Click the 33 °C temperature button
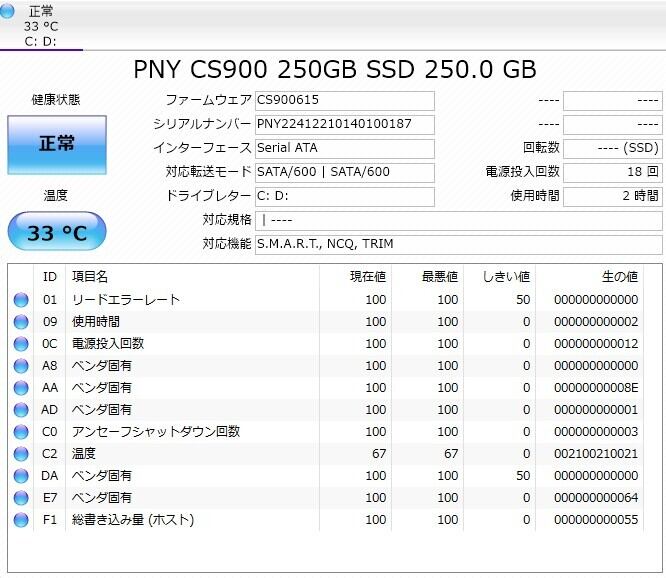 click(57, 232)
